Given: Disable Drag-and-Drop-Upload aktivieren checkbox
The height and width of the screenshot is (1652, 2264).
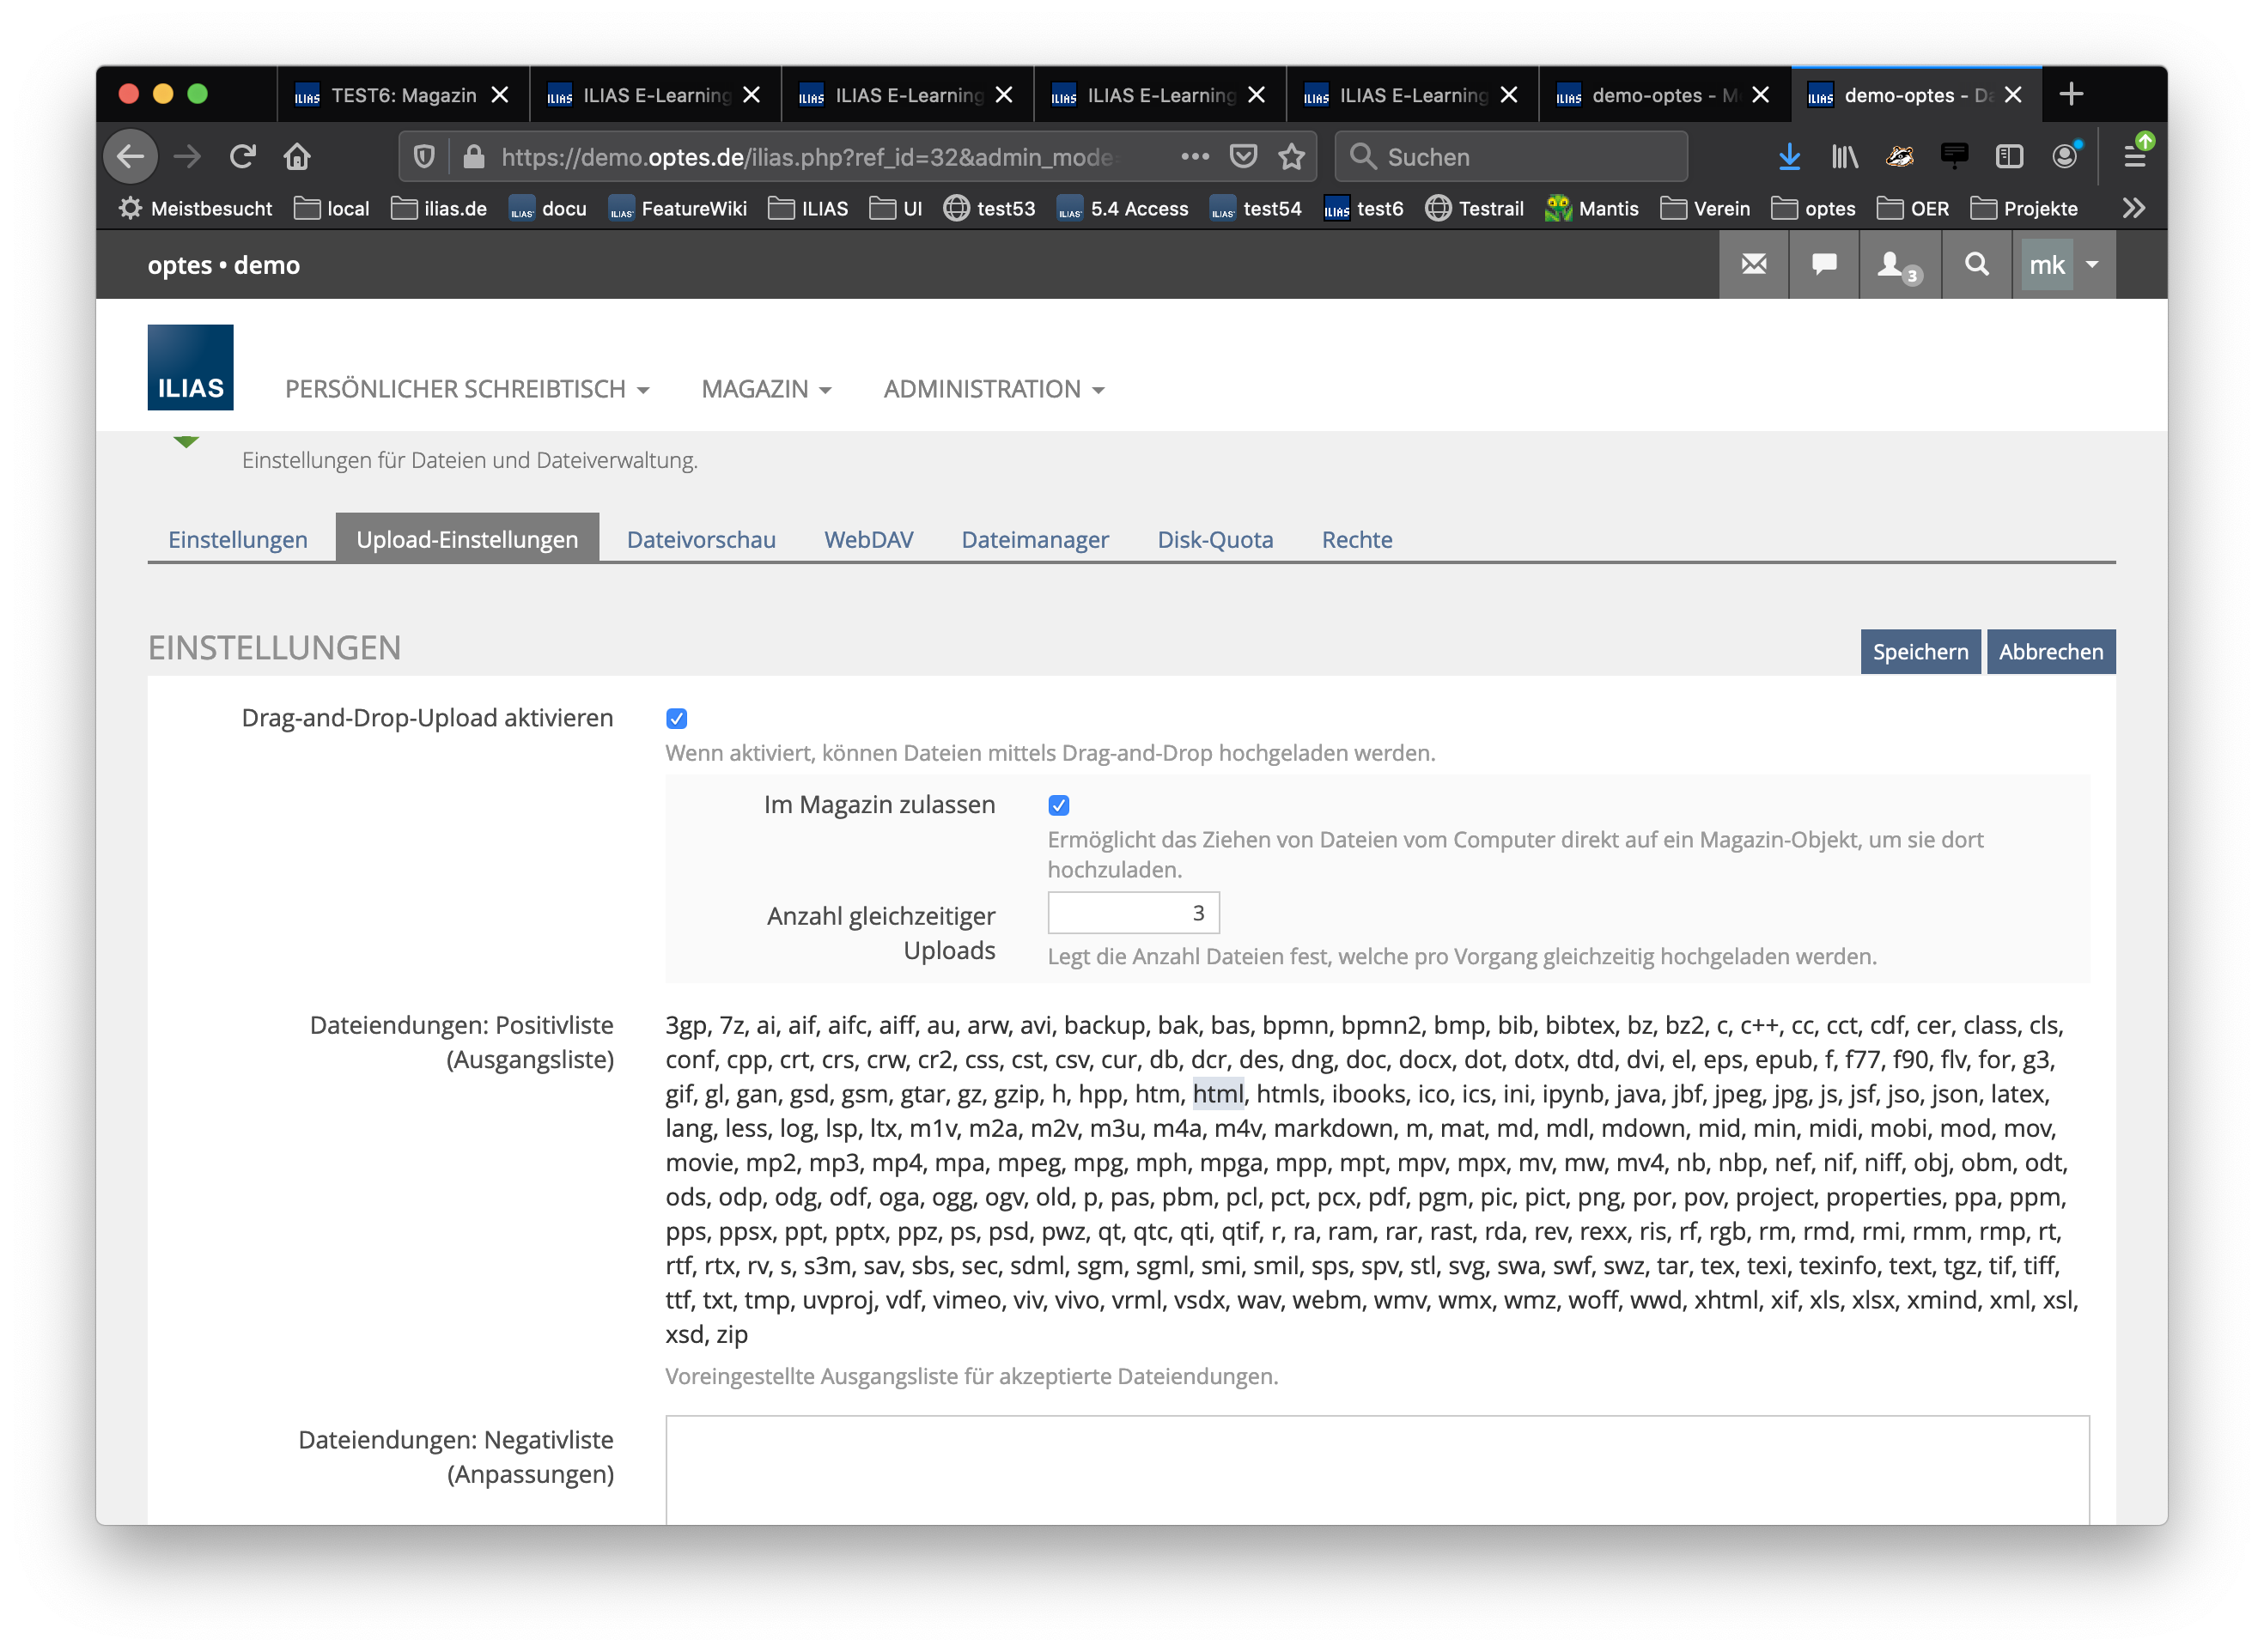Looking at the screenshot, I should (x=677, y=719).
